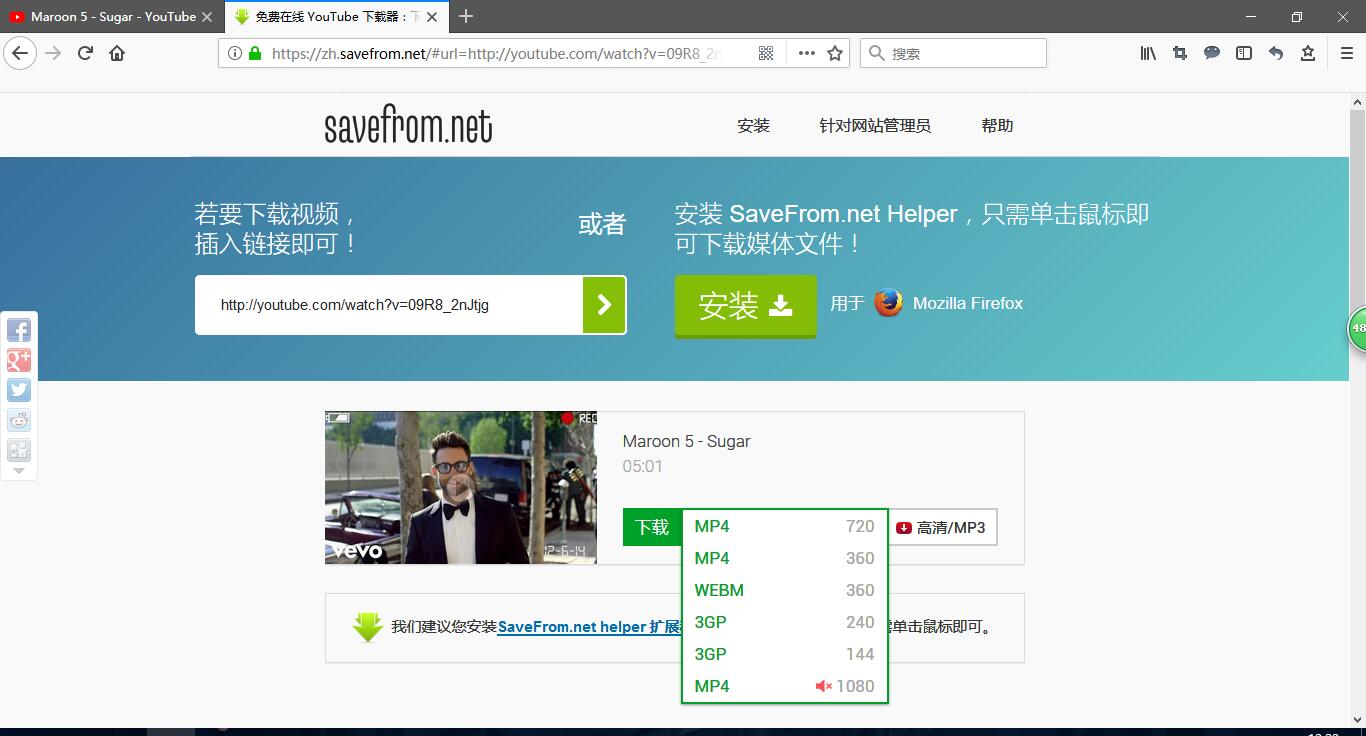This screenshot has width=1366, height=736.
Task: Click the screenshot crop icon in the toolbar
Action: click(x=1180, y=53)
